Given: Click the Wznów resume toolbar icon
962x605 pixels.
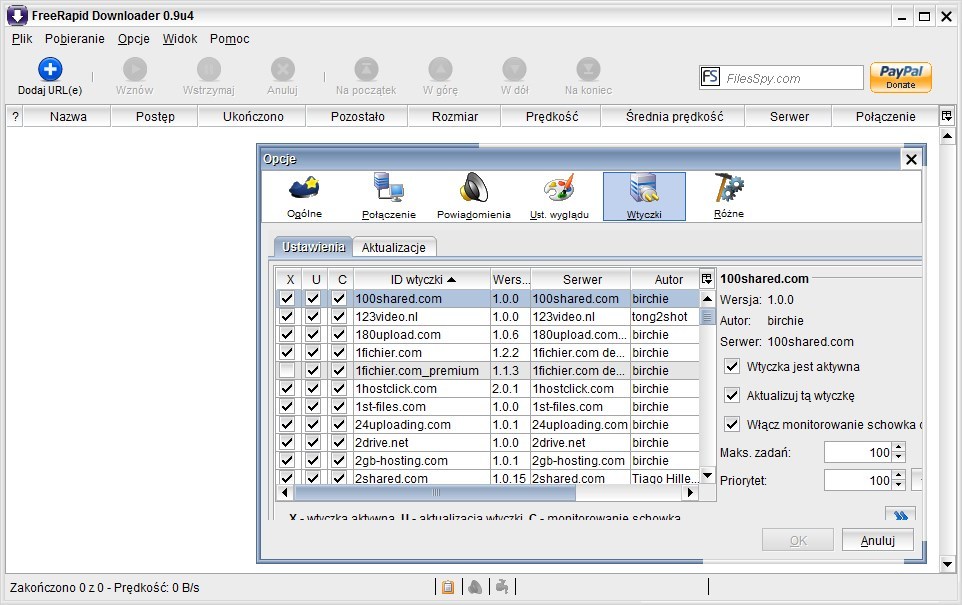Looking at the screenshot, I should (x=134, y=69).
